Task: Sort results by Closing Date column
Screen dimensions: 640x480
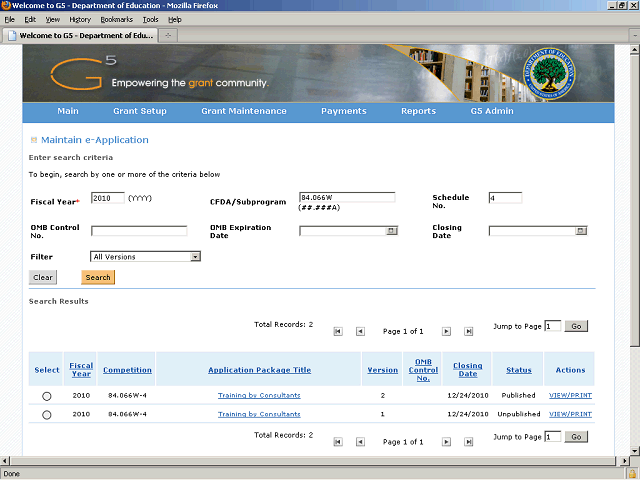Action: [x=468, y=370]
